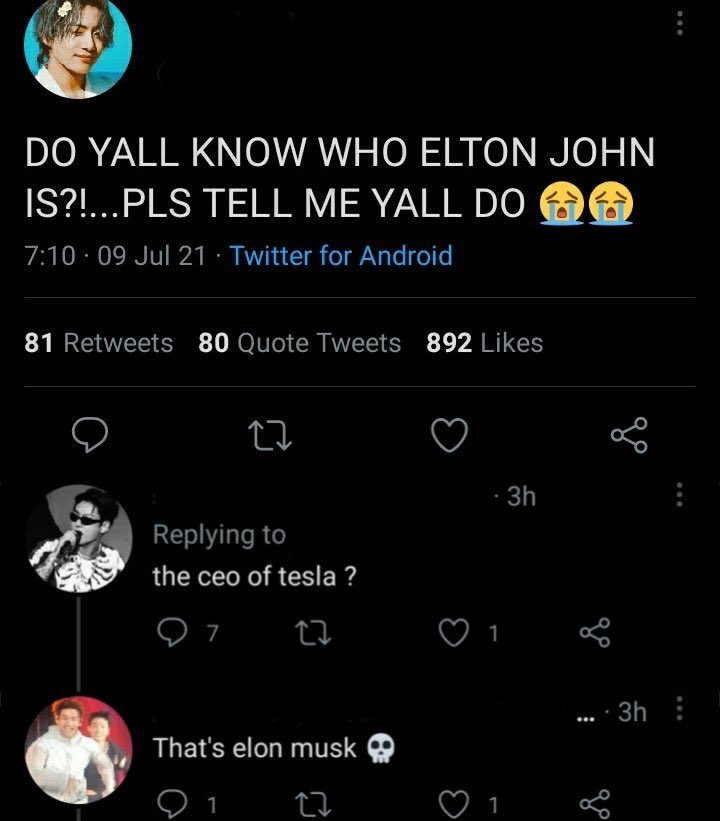Open sunglasses singer avatar profile
The image size is (720, 821).
(78, 538)
